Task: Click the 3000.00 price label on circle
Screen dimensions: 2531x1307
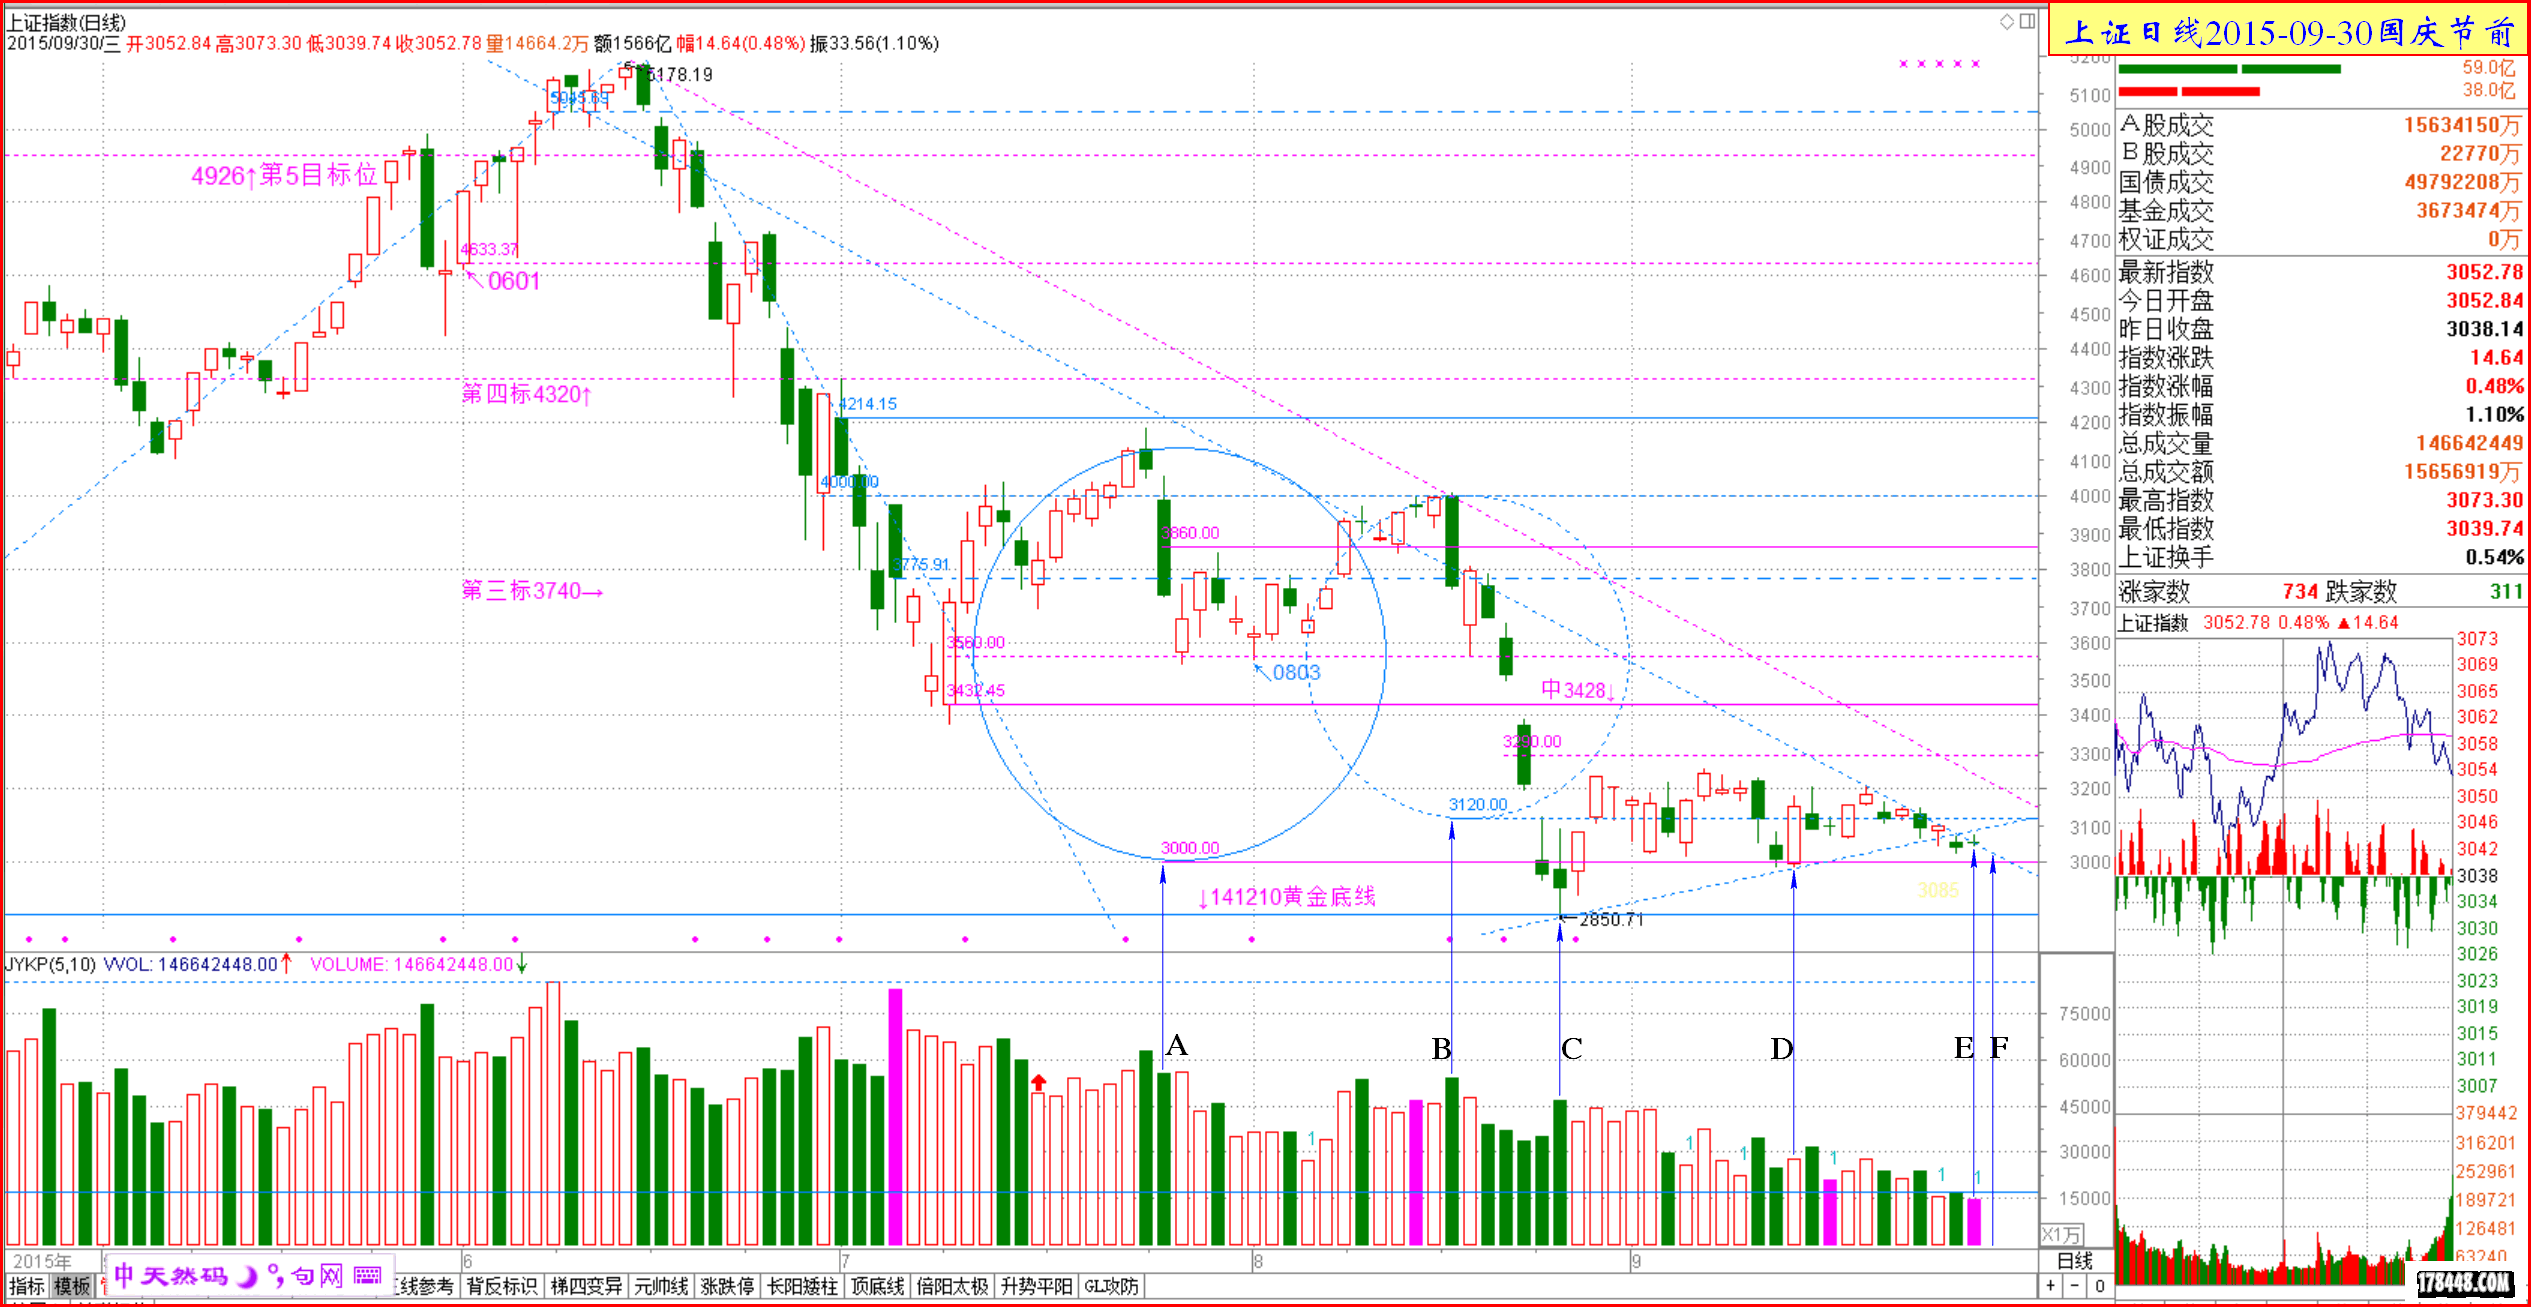Action: (x=1190, y=848)
